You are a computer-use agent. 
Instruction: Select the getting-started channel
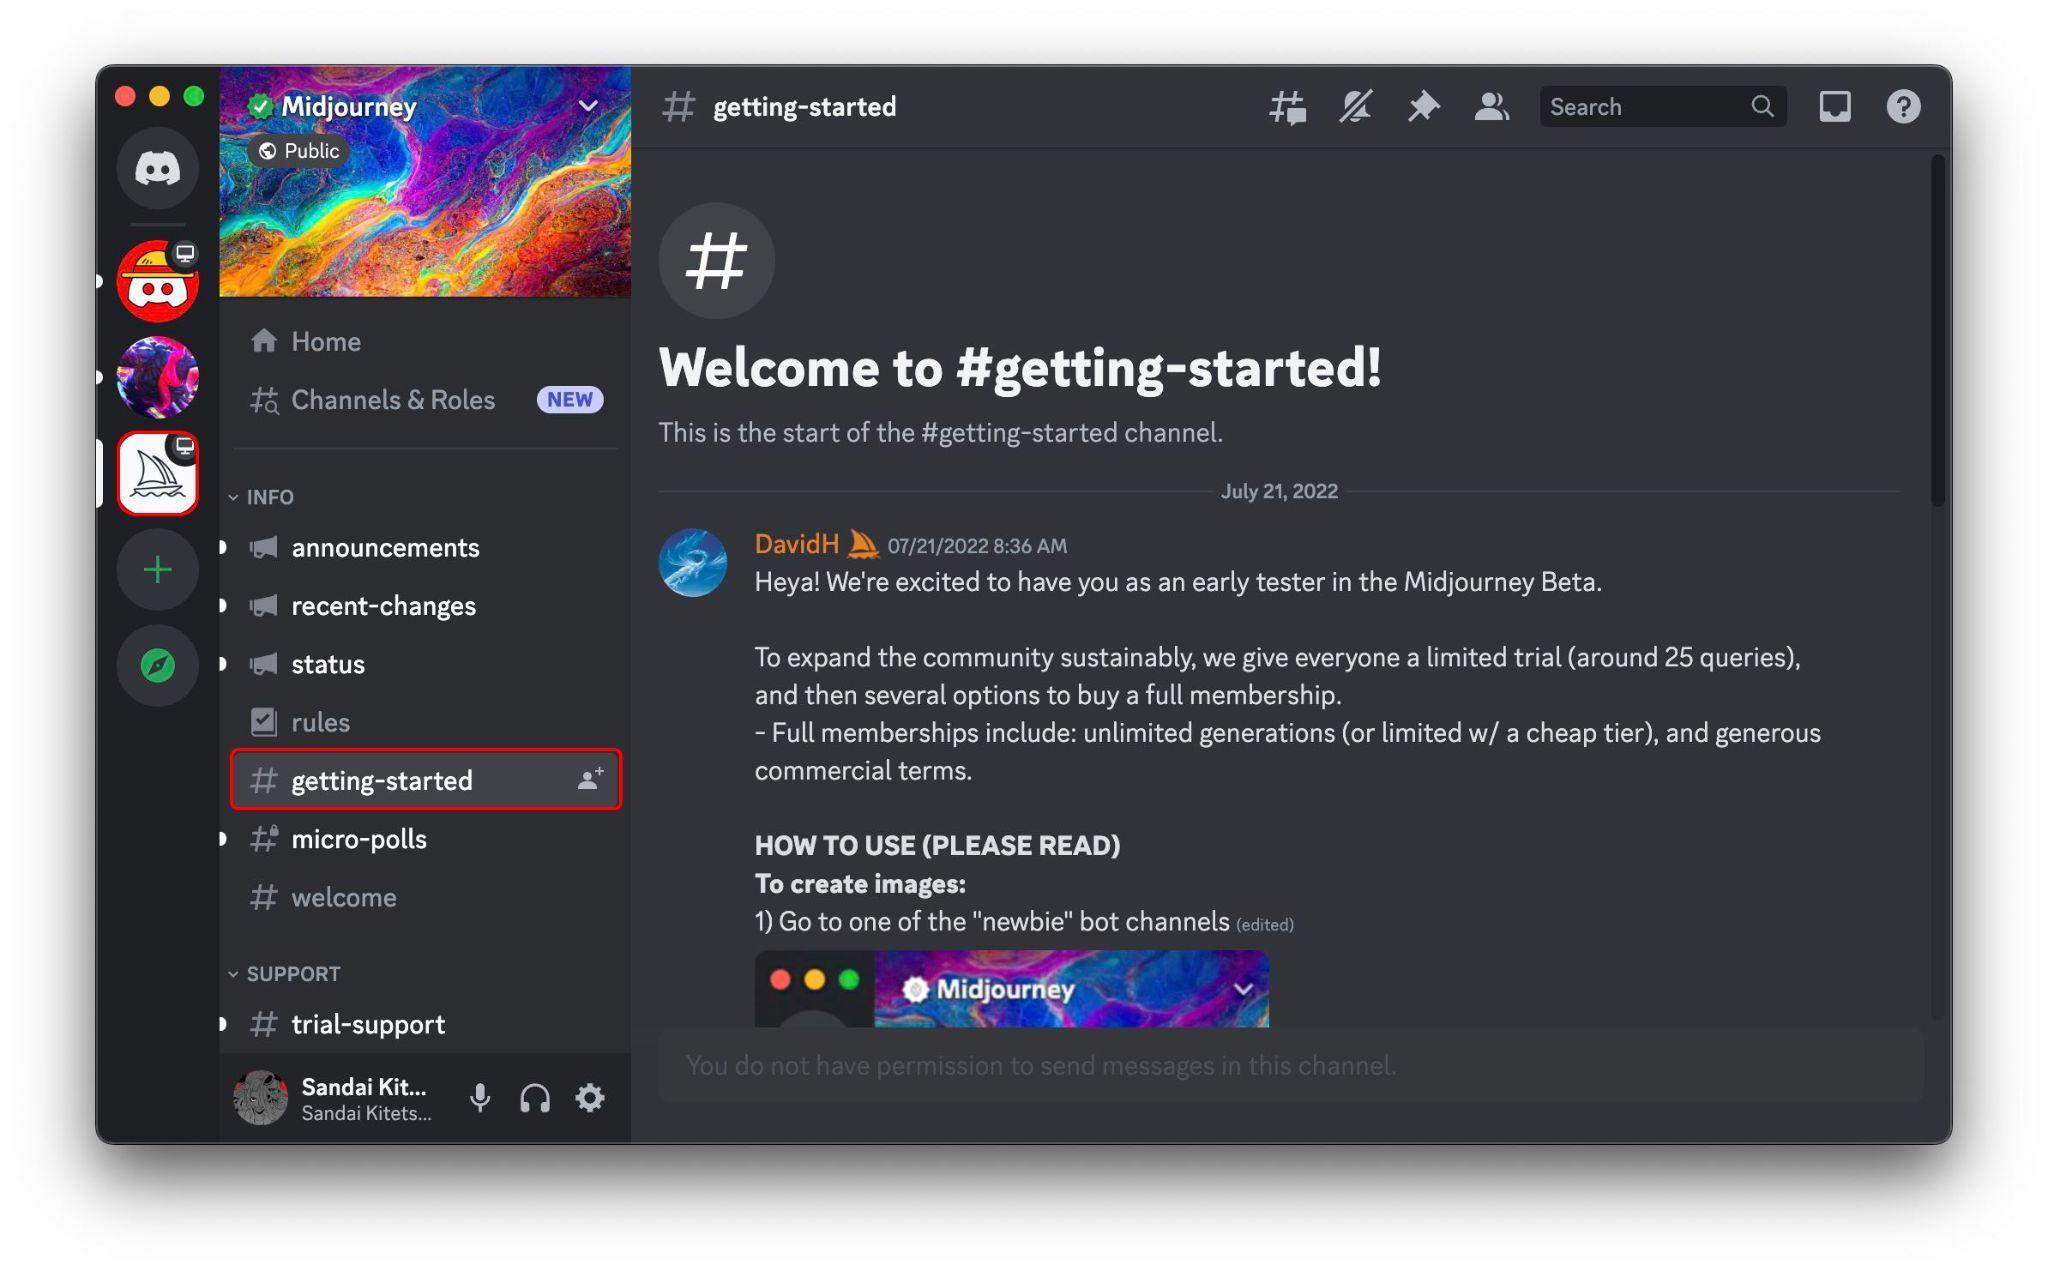tap(425, 780)
